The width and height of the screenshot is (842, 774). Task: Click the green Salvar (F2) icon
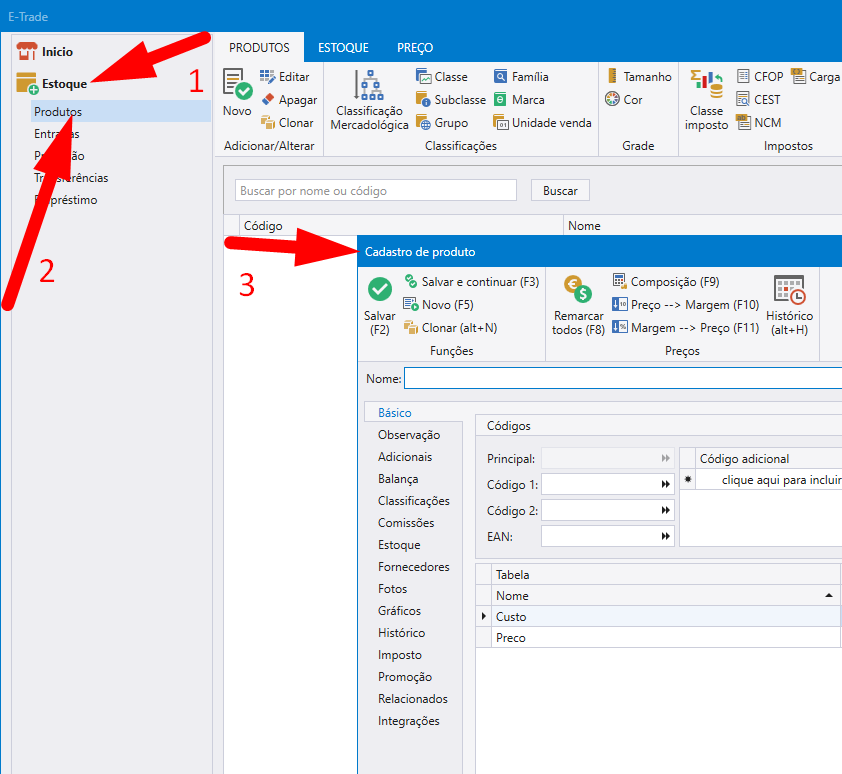[380, 290]
